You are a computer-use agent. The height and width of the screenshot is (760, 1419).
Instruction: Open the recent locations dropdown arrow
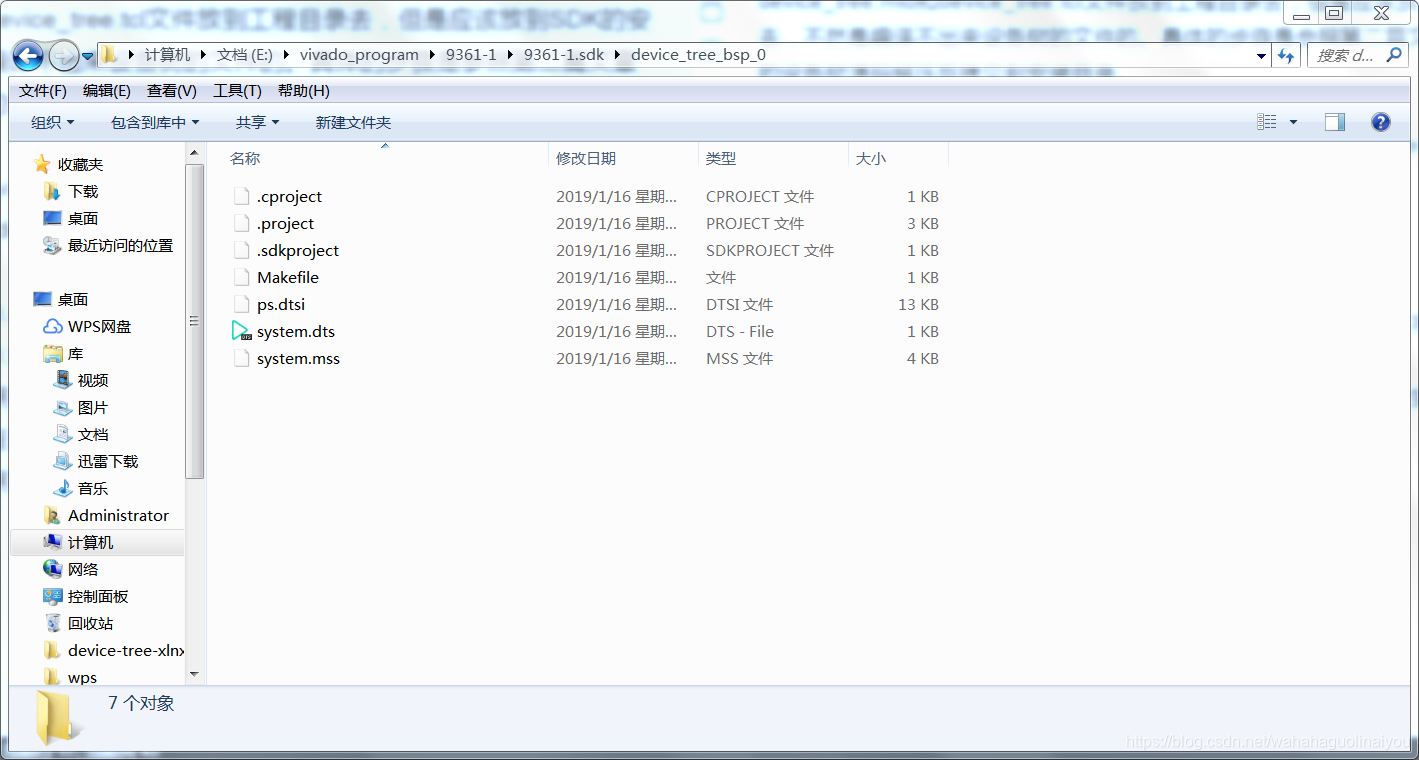click(88, 56)
